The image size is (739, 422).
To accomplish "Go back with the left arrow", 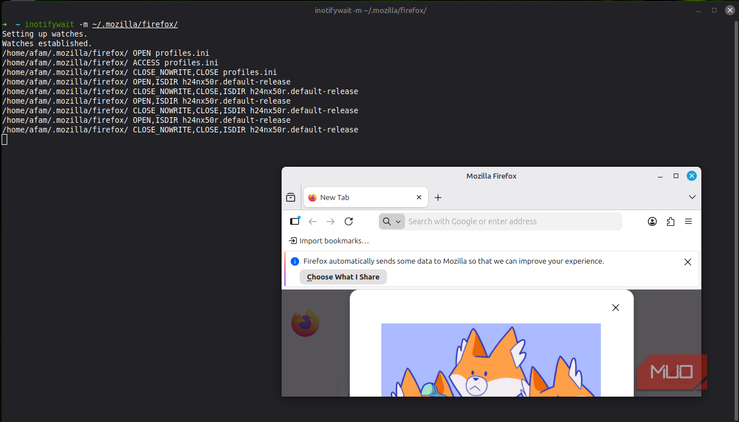I will click(312, 221).
